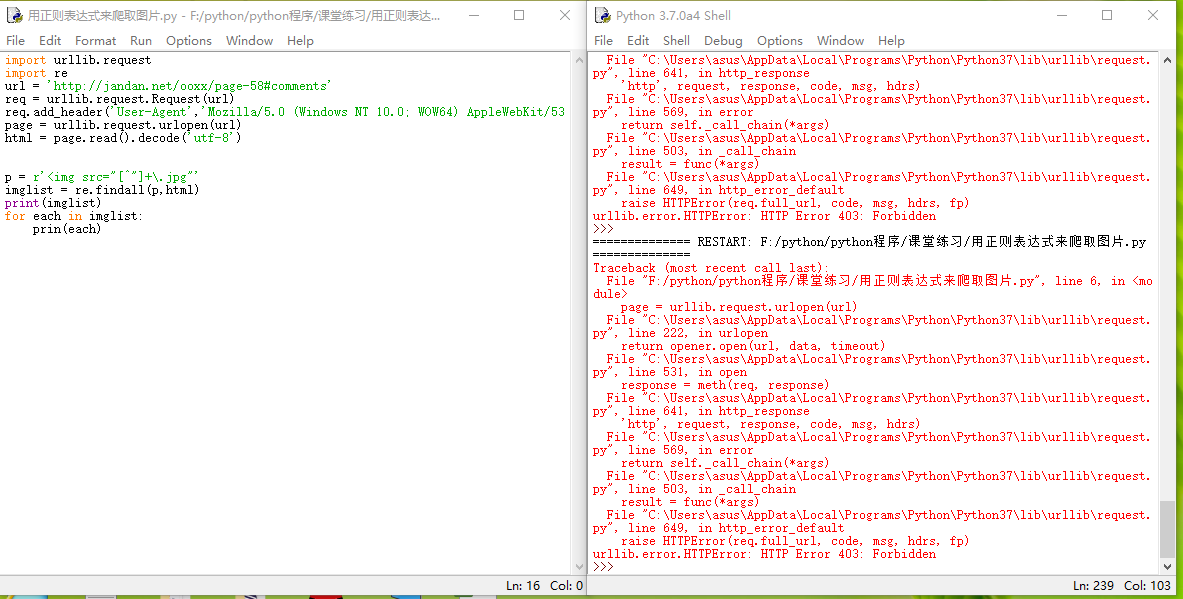Maximize the script editor window
Image resolution: width=1183 pixels, height=599 pixels.
[x=518, y=16]
